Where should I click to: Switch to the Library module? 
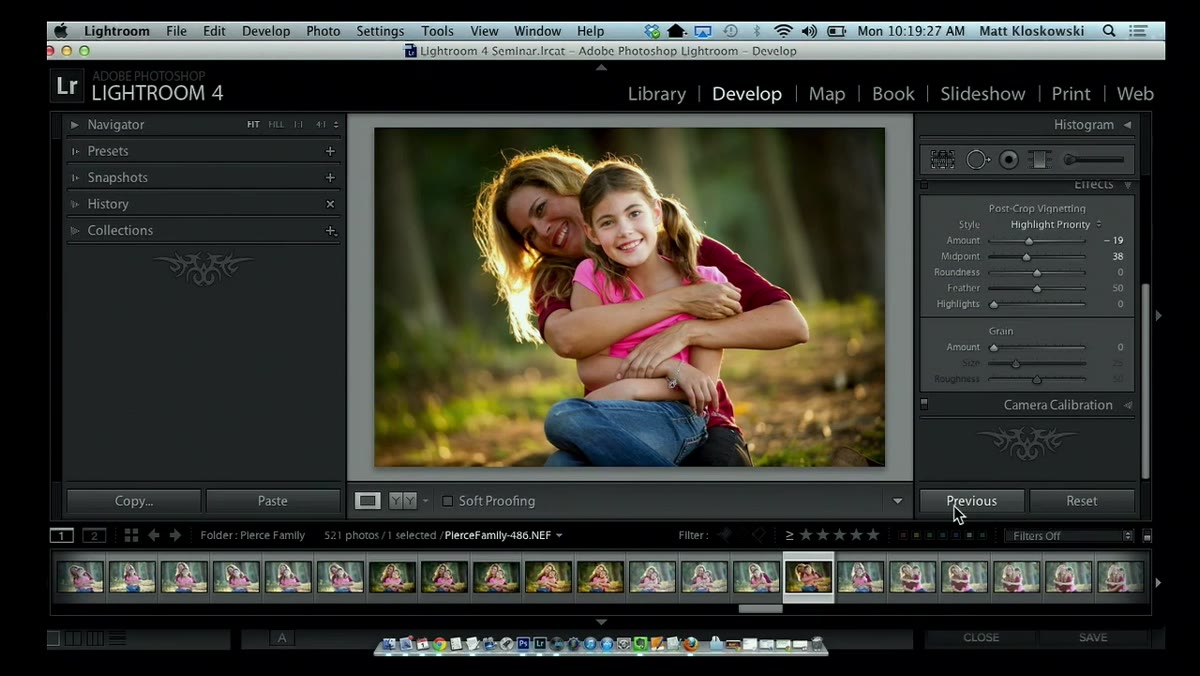656,94
